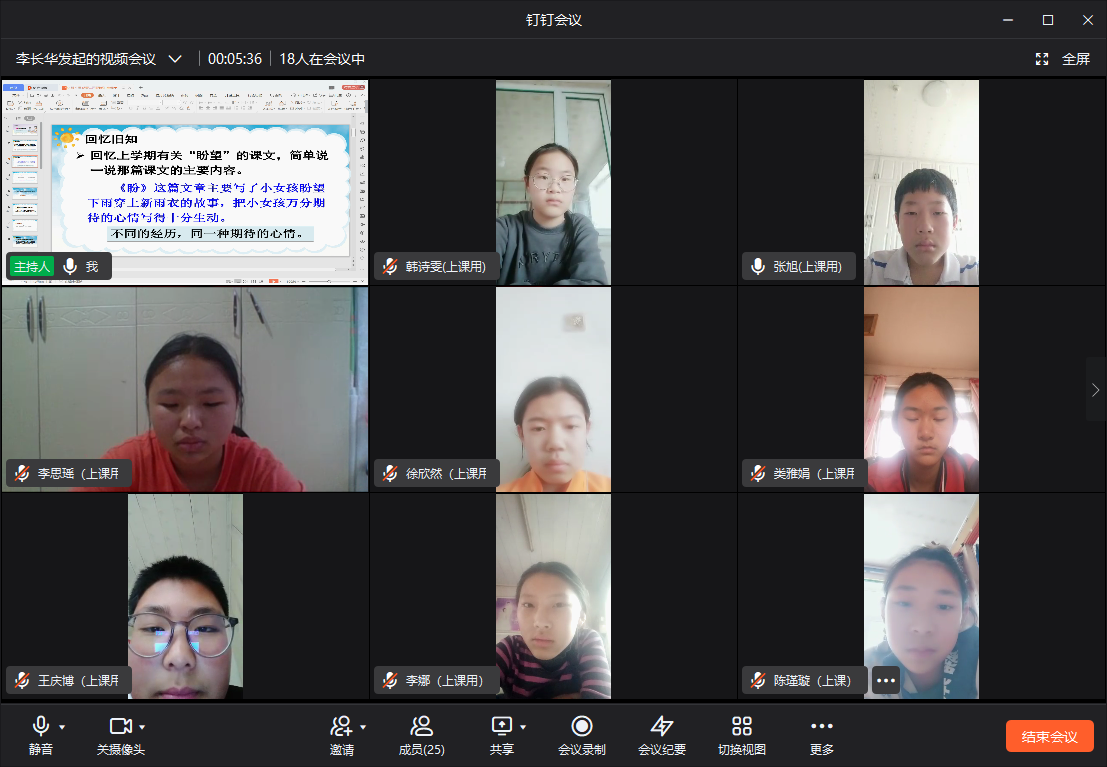Open 会议纪要 meeting minutes

(661, 734)
